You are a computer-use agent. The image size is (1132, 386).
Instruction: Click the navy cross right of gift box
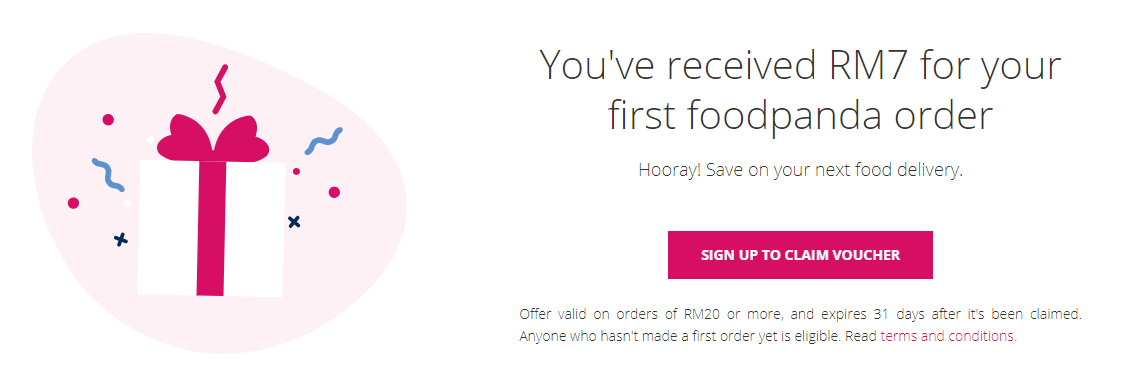click(x=294, y=221)
